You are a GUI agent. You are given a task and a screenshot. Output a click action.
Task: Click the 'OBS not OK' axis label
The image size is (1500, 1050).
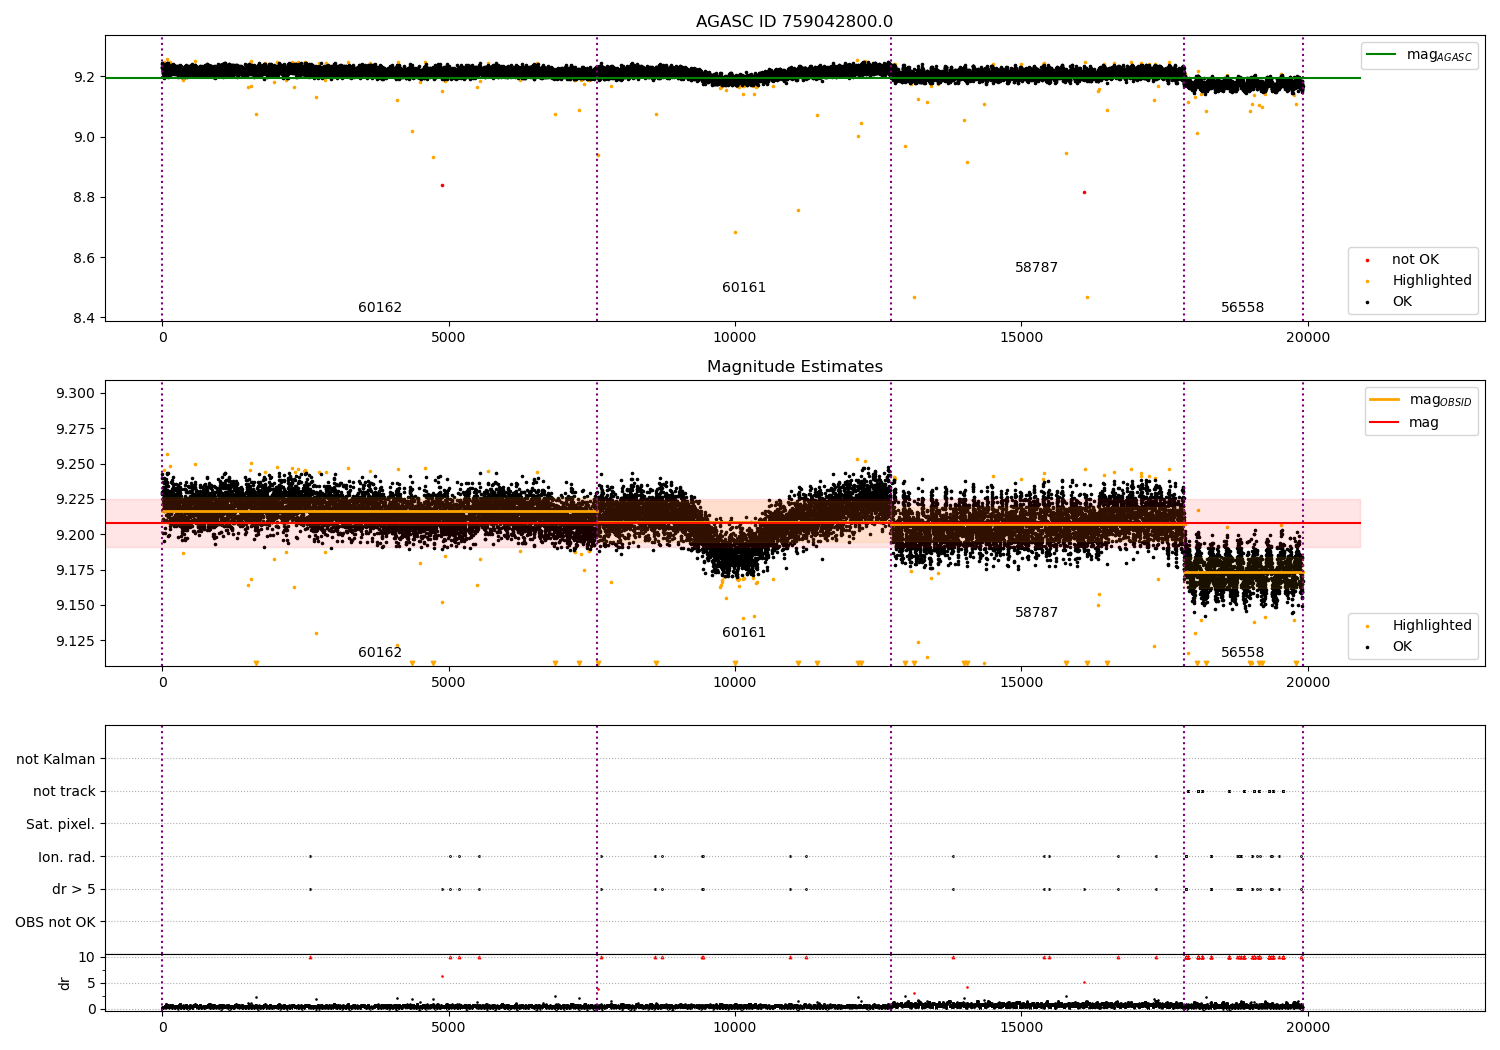56,922
